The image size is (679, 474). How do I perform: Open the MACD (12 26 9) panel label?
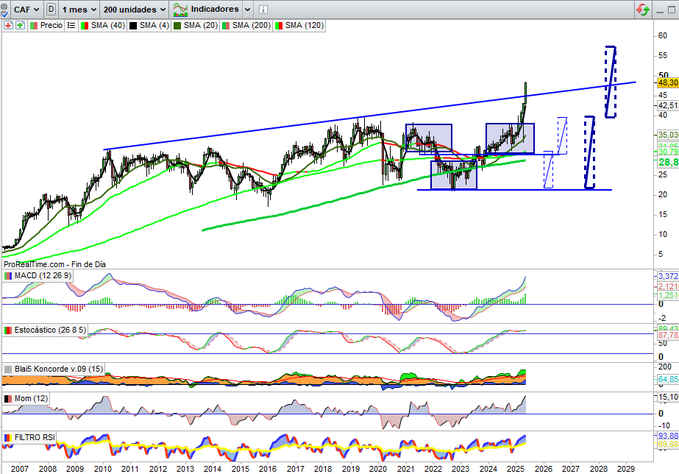pos(43,276)
